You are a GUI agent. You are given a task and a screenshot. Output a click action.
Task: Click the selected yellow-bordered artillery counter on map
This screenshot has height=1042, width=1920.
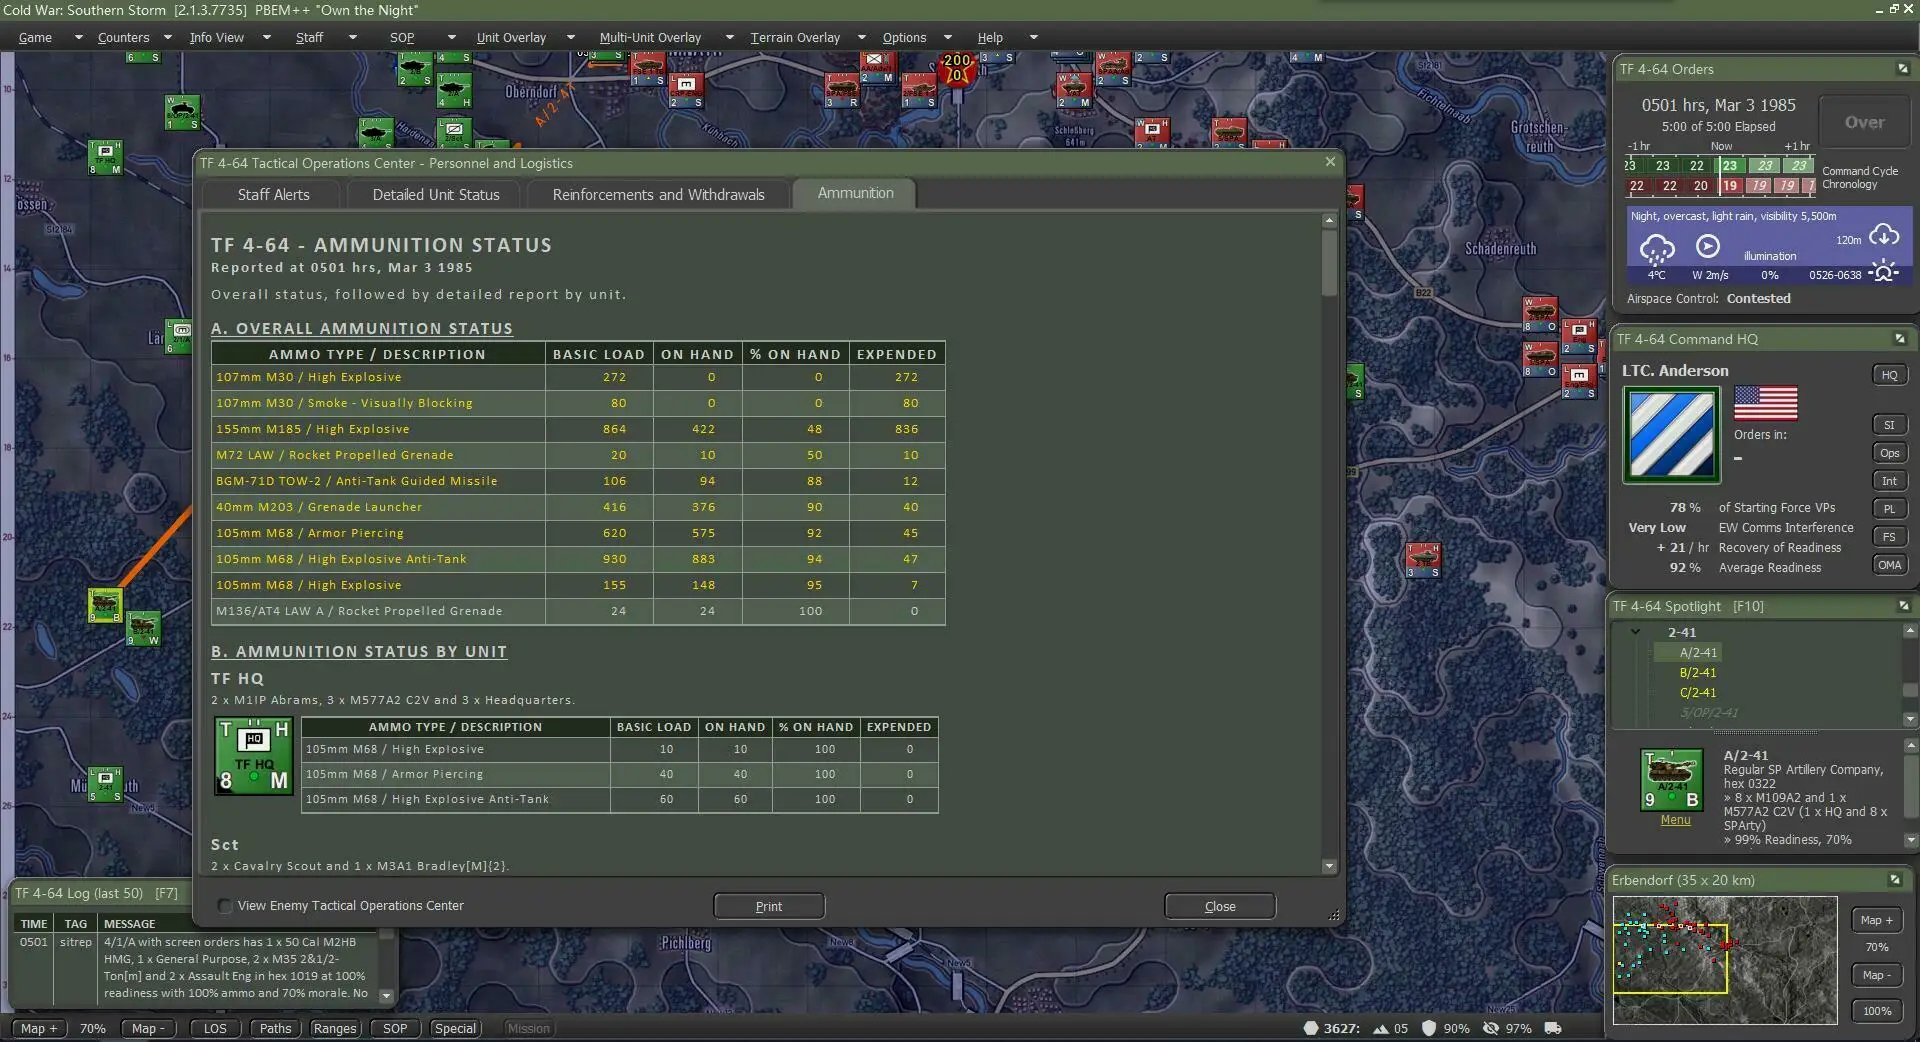point(105,605)
